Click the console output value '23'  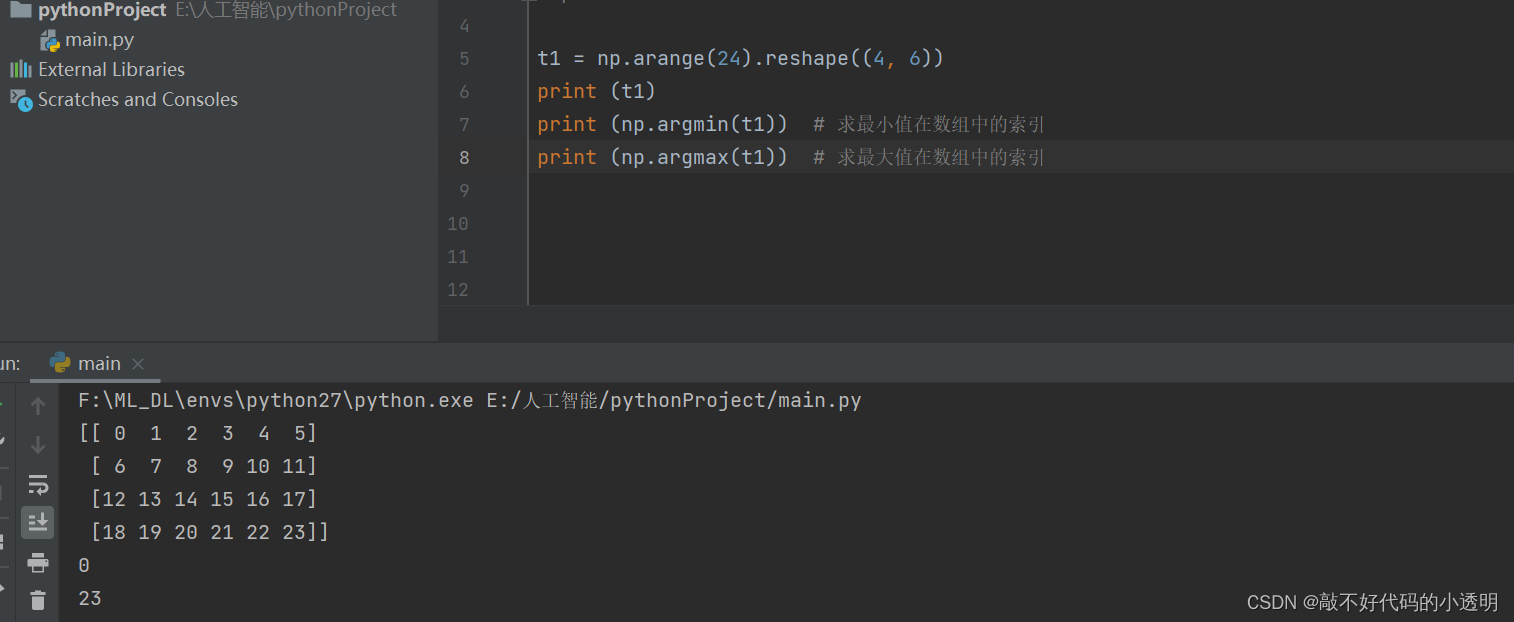(90, 599)
